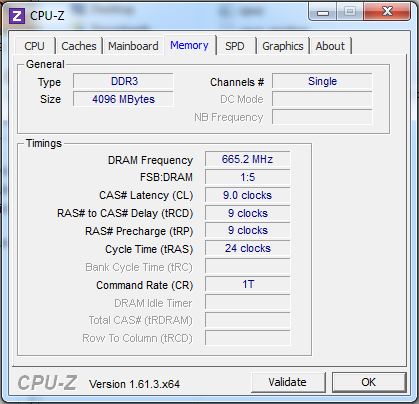Click the FSB:DRAM 1:5 value
This screenshot has height=404, width=419.
click(x=247, y=177)
